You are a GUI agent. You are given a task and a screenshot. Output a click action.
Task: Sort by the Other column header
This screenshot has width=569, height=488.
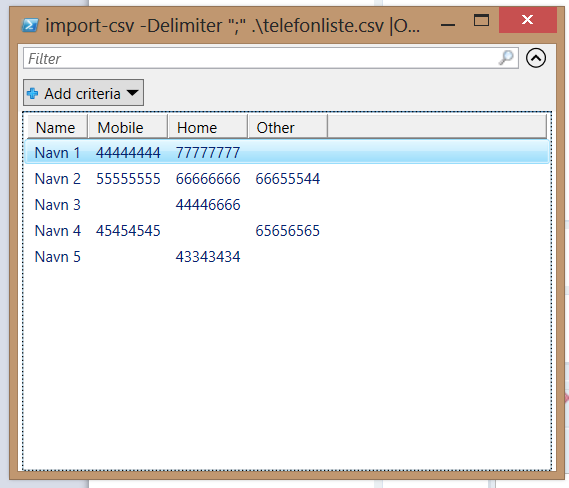(288, 127)
